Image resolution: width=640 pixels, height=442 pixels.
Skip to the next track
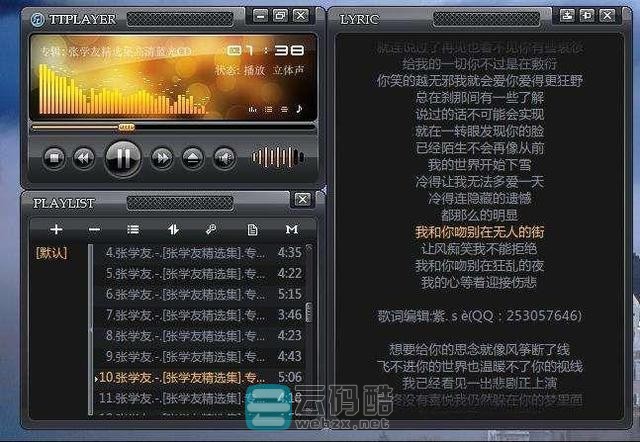click(161, 157)
